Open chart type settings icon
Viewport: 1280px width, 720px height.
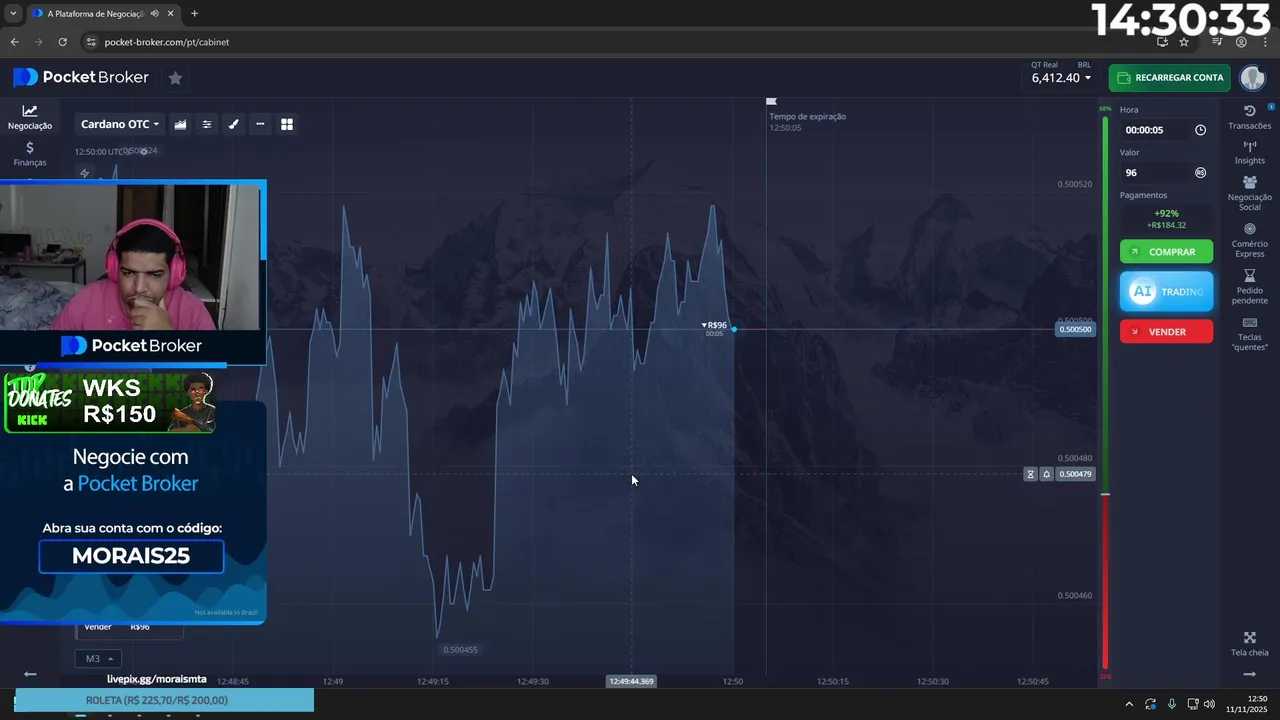[180, 124]
